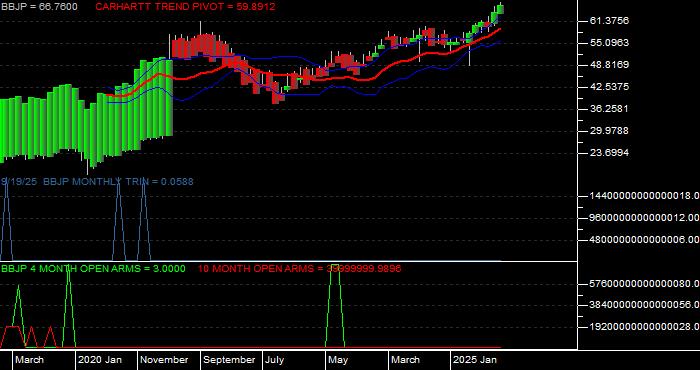Click the 480000000000006 TRIN axis value

(644, 240)
